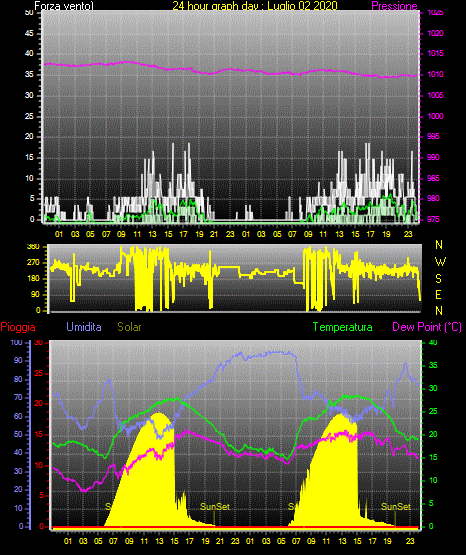Screen dimensions: 466x555
Task: Click the 'Forza vento)' label
Action: coord(64,6)
